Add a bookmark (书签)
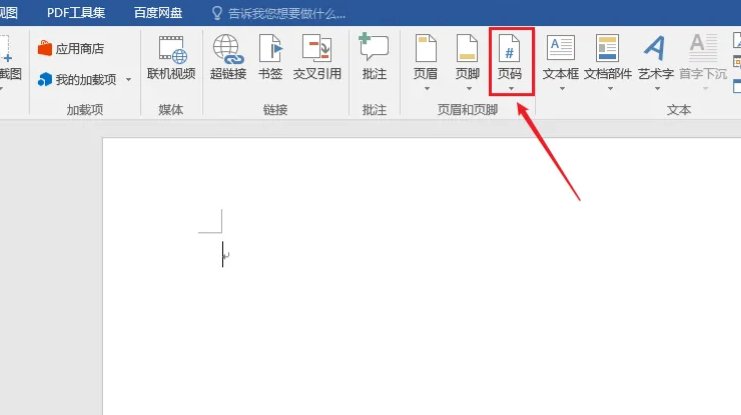741x415 pixels. (x=270, y=57)
